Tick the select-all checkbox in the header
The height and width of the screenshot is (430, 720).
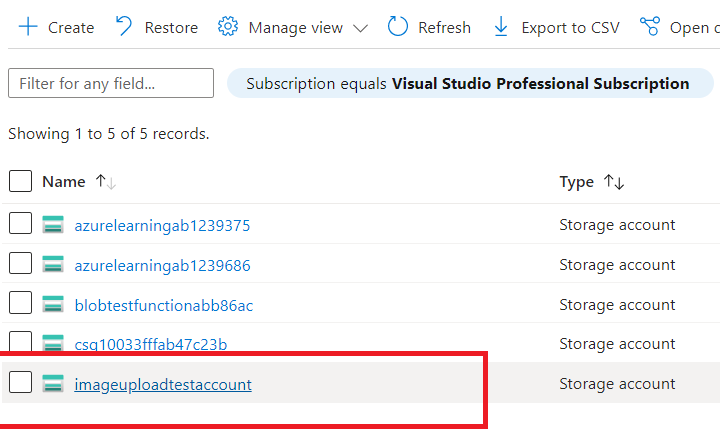pos(20,181)
